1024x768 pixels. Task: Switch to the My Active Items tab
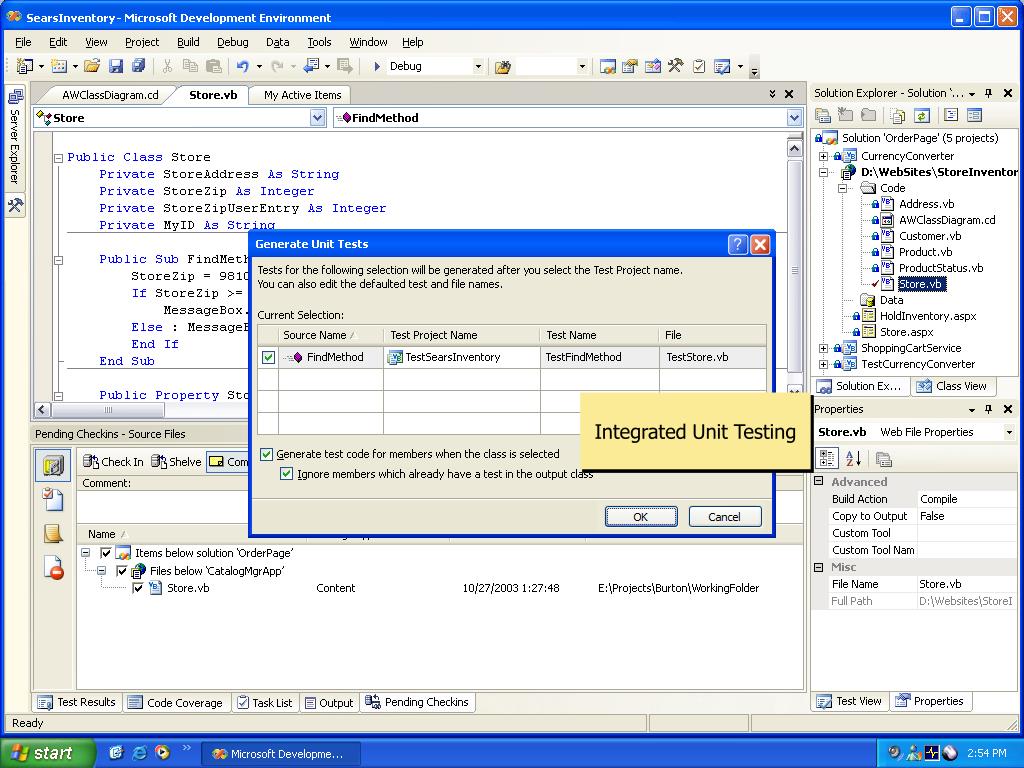point(302,95)
